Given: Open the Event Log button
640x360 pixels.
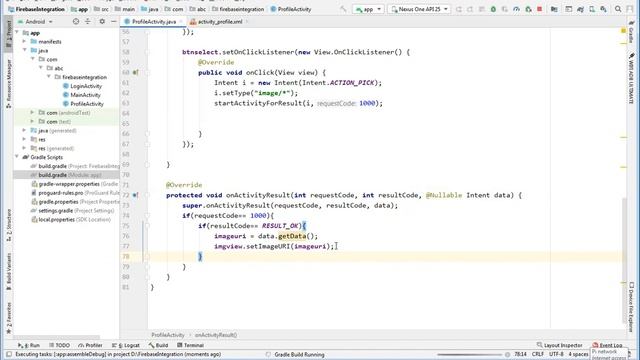Looking at the screenshot, I should tap(607, 345).
